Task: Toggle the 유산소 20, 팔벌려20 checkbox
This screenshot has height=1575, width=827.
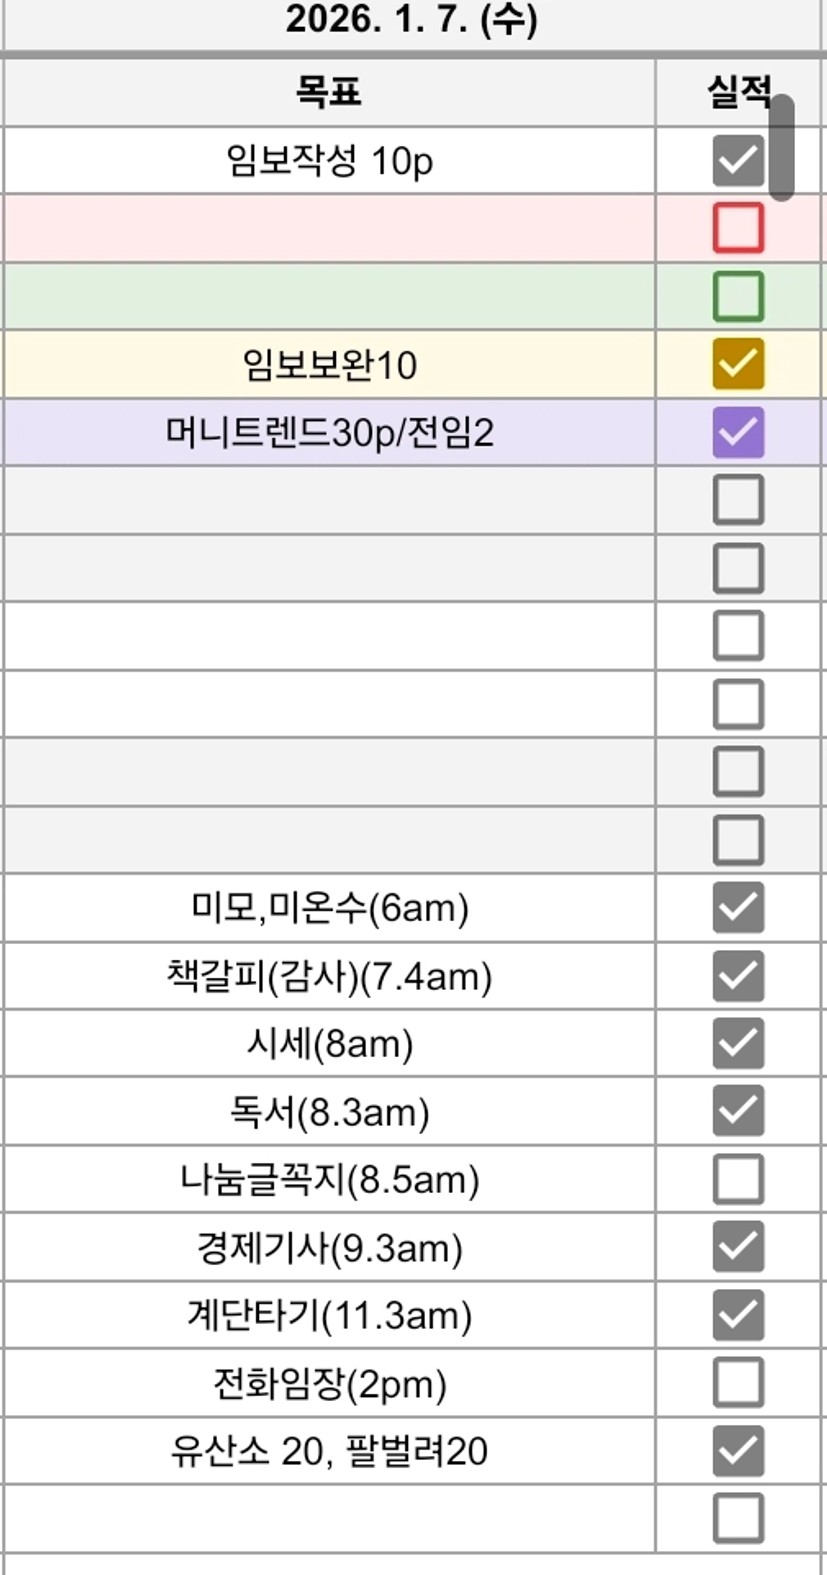Action: (x=738, y=1451)
